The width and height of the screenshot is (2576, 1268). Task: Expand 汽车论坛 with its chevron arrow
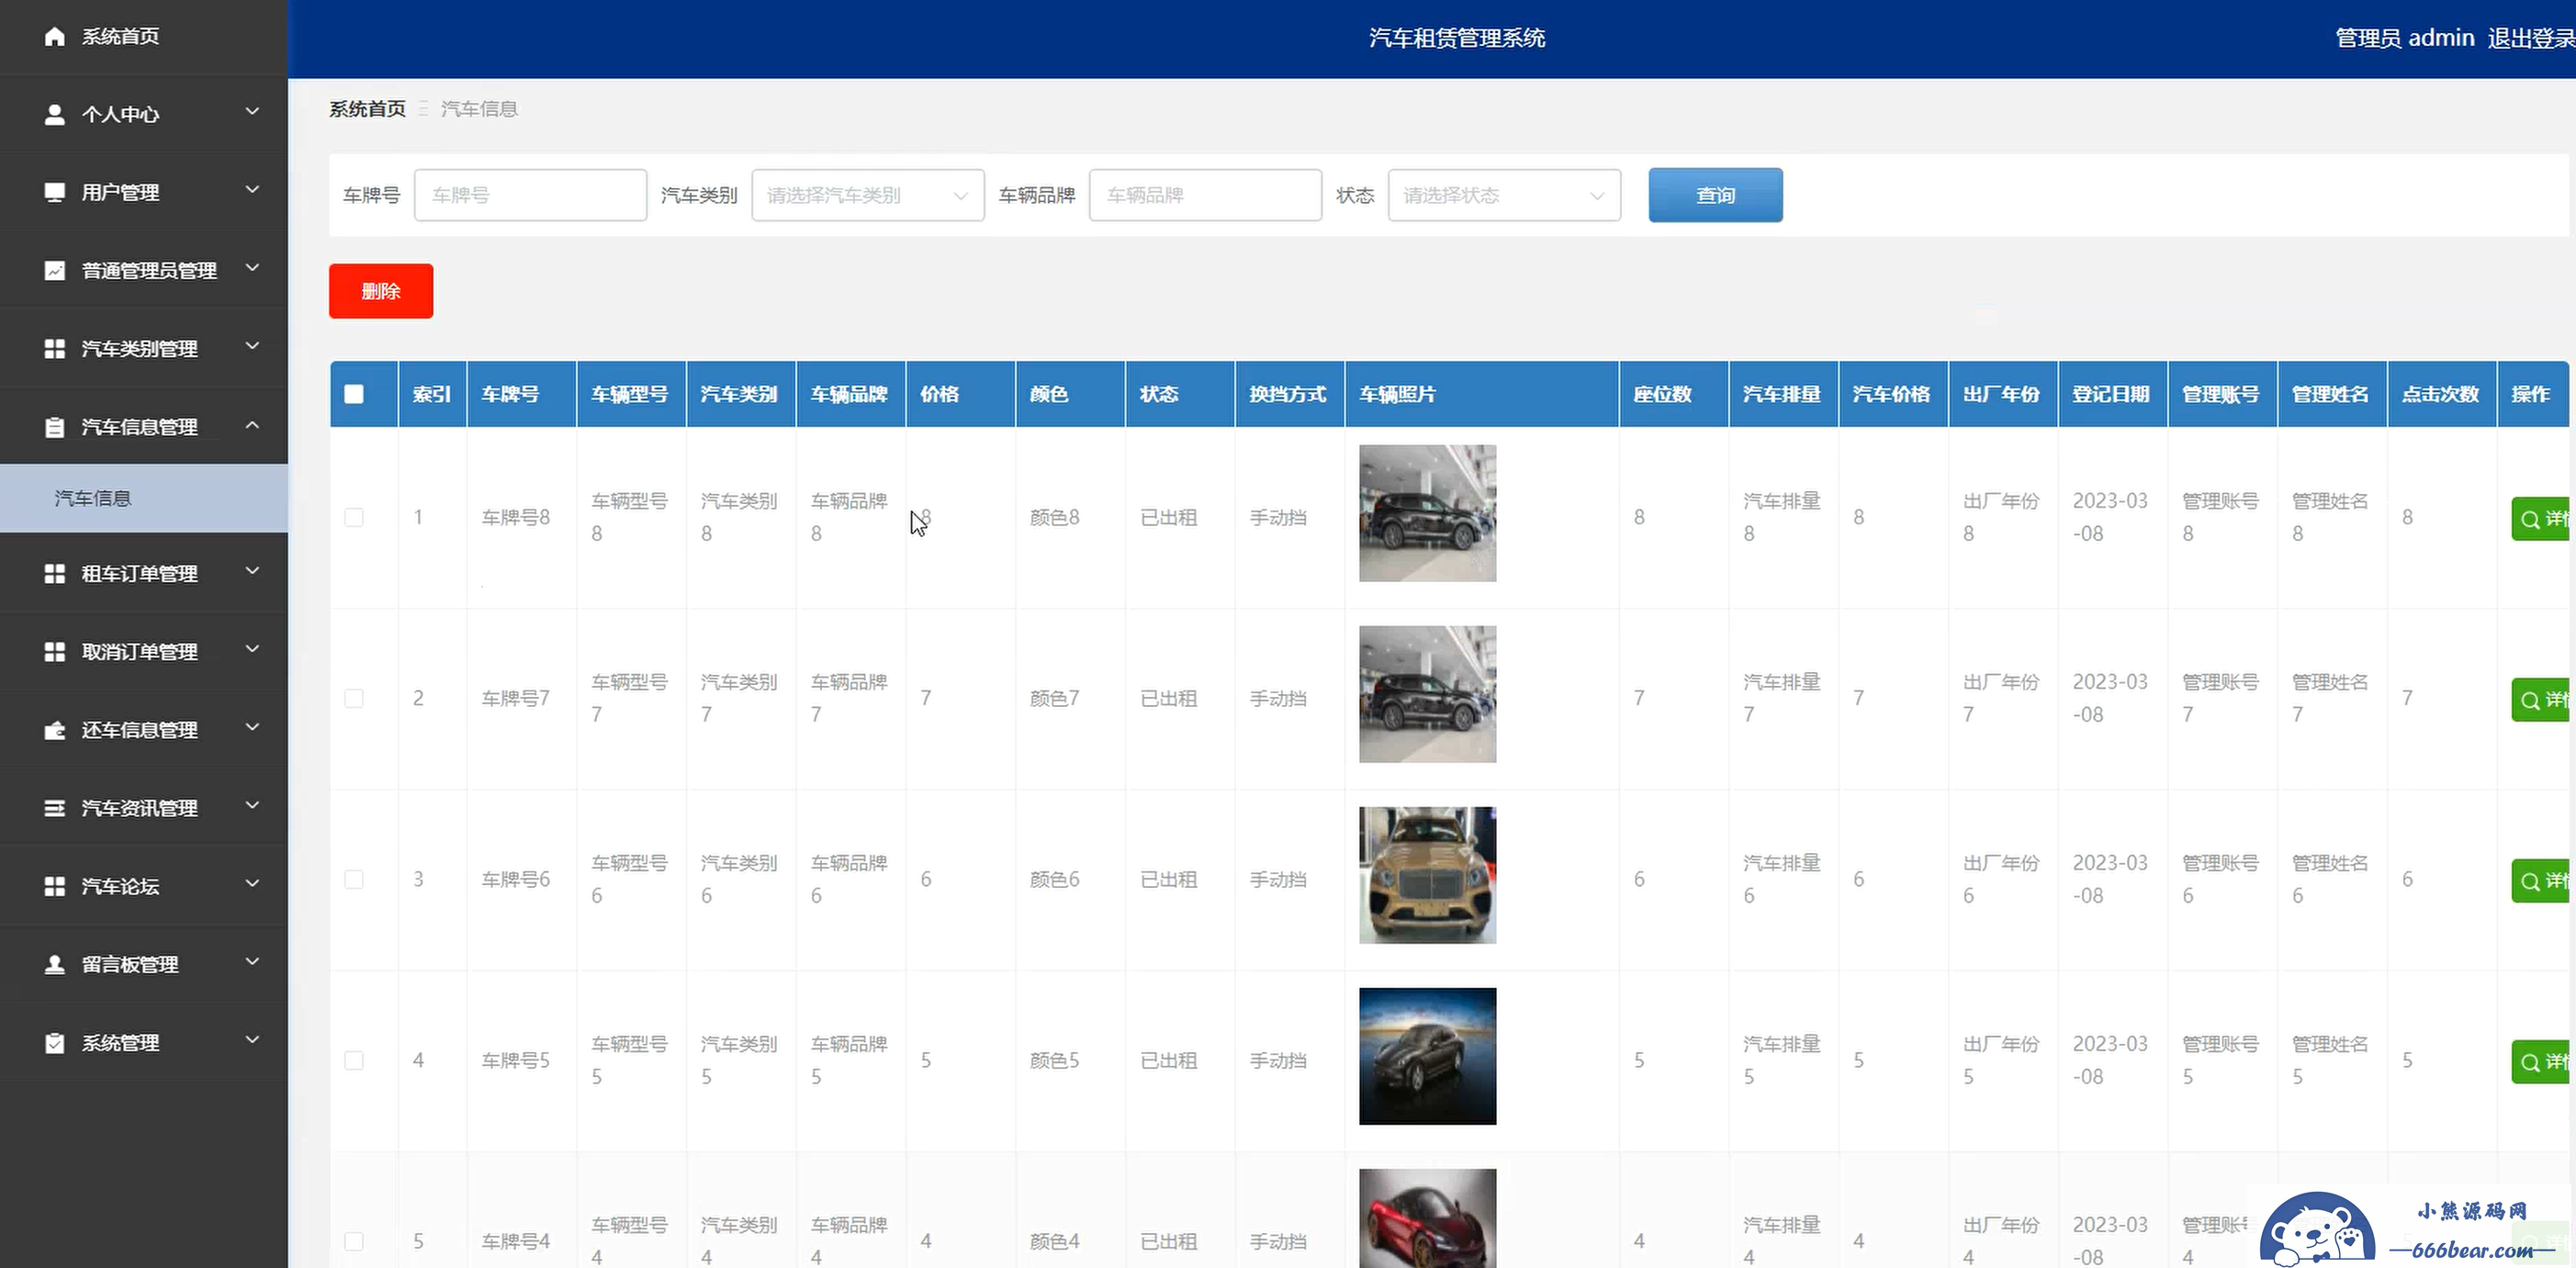click(x=252, y=884)
